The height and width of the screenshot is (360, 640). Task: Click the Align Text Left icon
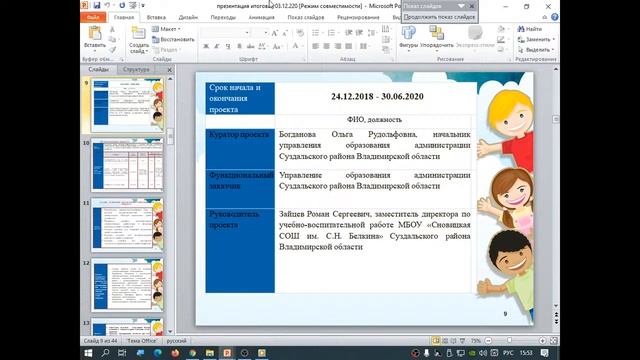coord(316,47)
